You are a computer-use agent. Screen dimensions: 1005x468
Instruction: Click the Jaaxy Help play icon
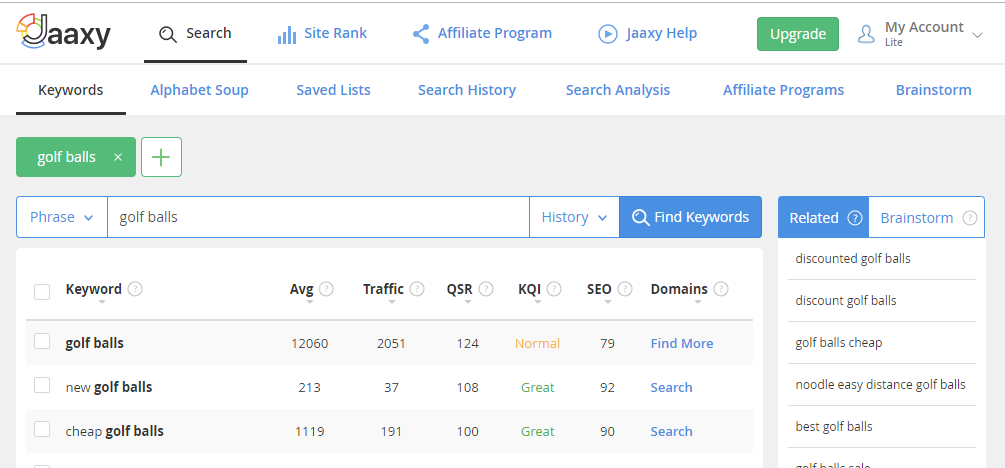tap(608, 34)
